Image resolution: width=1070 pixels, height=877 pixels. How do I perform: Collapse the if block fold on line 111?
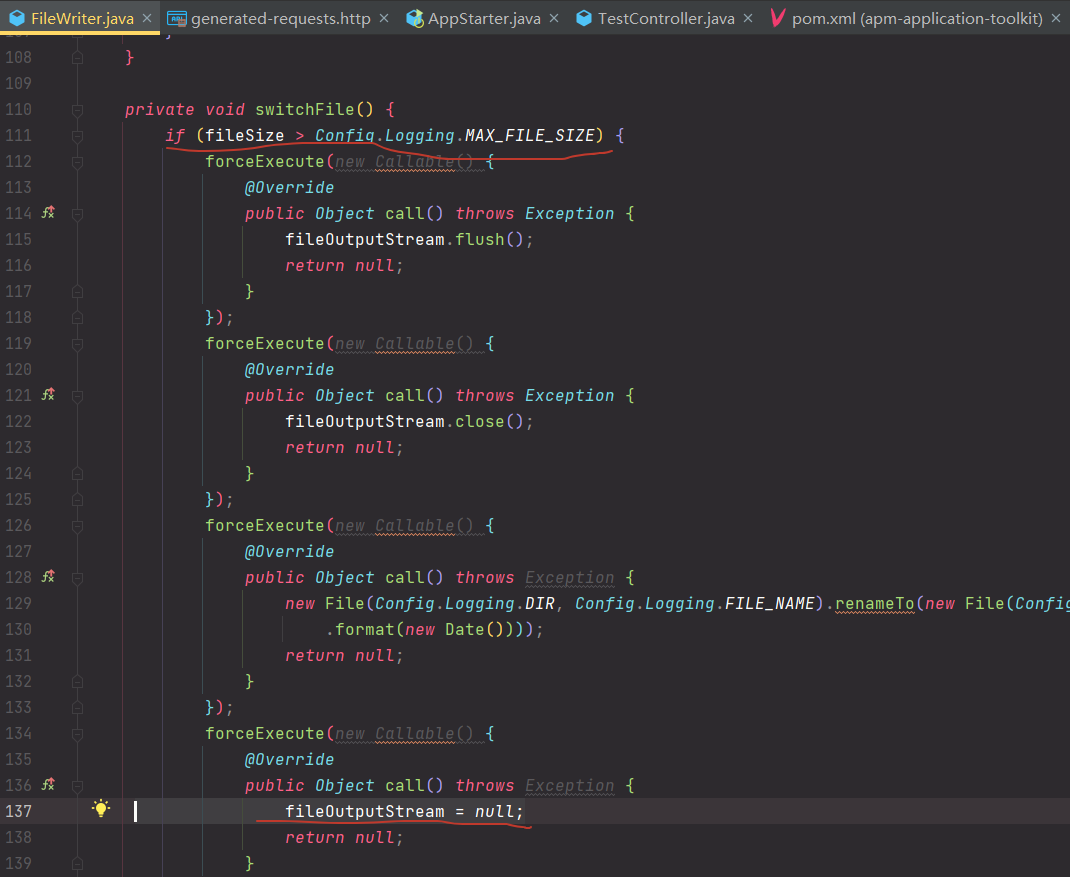click(x=77, y=136)
